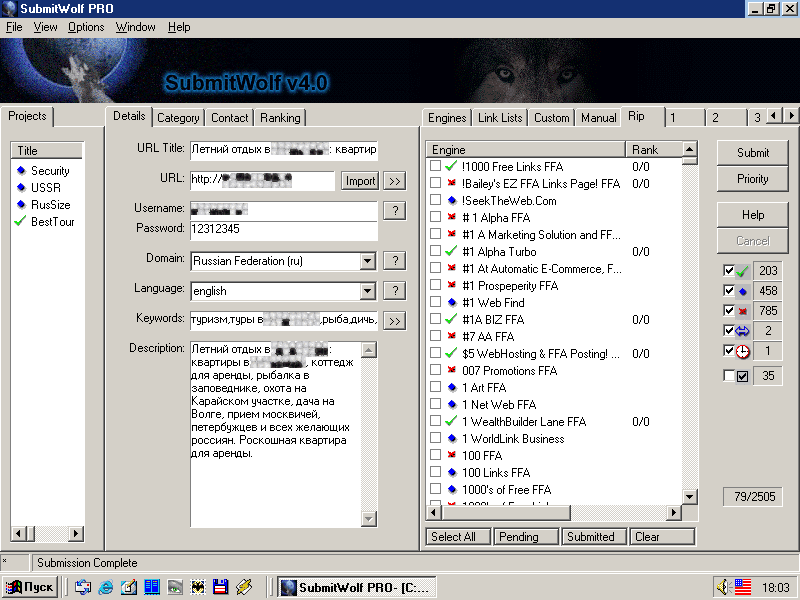Click the Clear button below engine list
Viewport: 800px width, 600px height.
coord(662,537)
